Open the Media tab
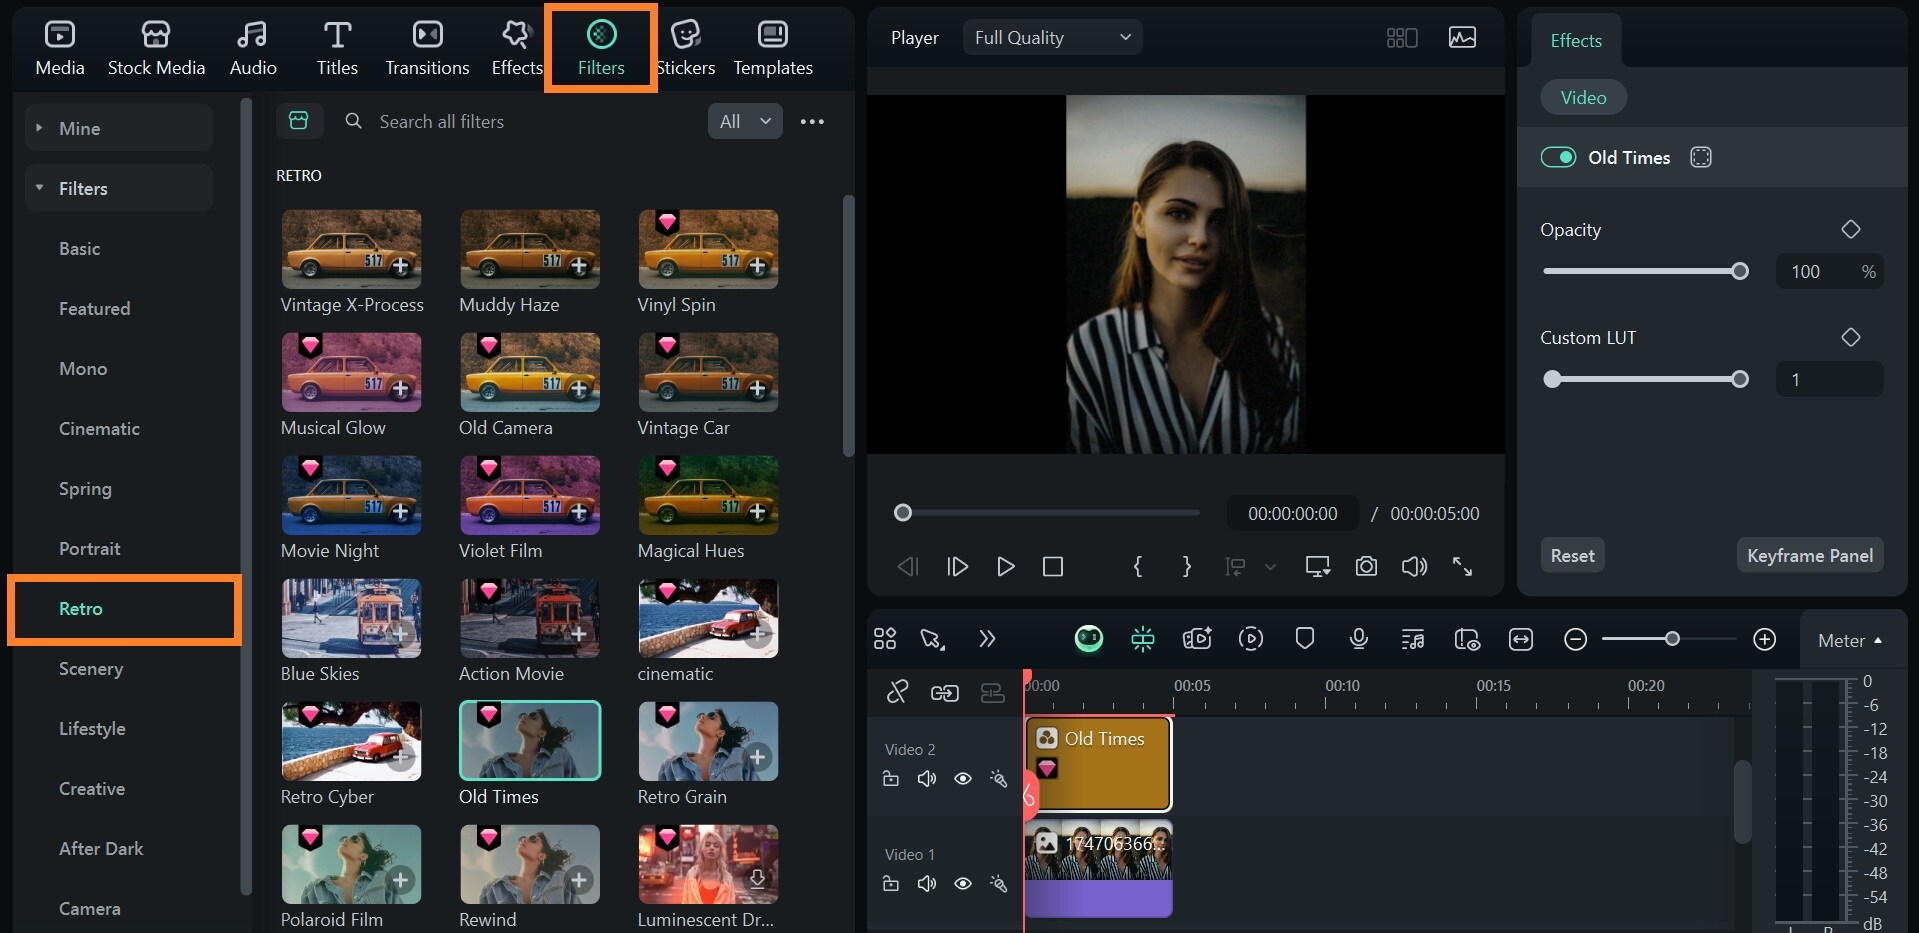This screenshot has width=1919, height=933. (59, 48)
